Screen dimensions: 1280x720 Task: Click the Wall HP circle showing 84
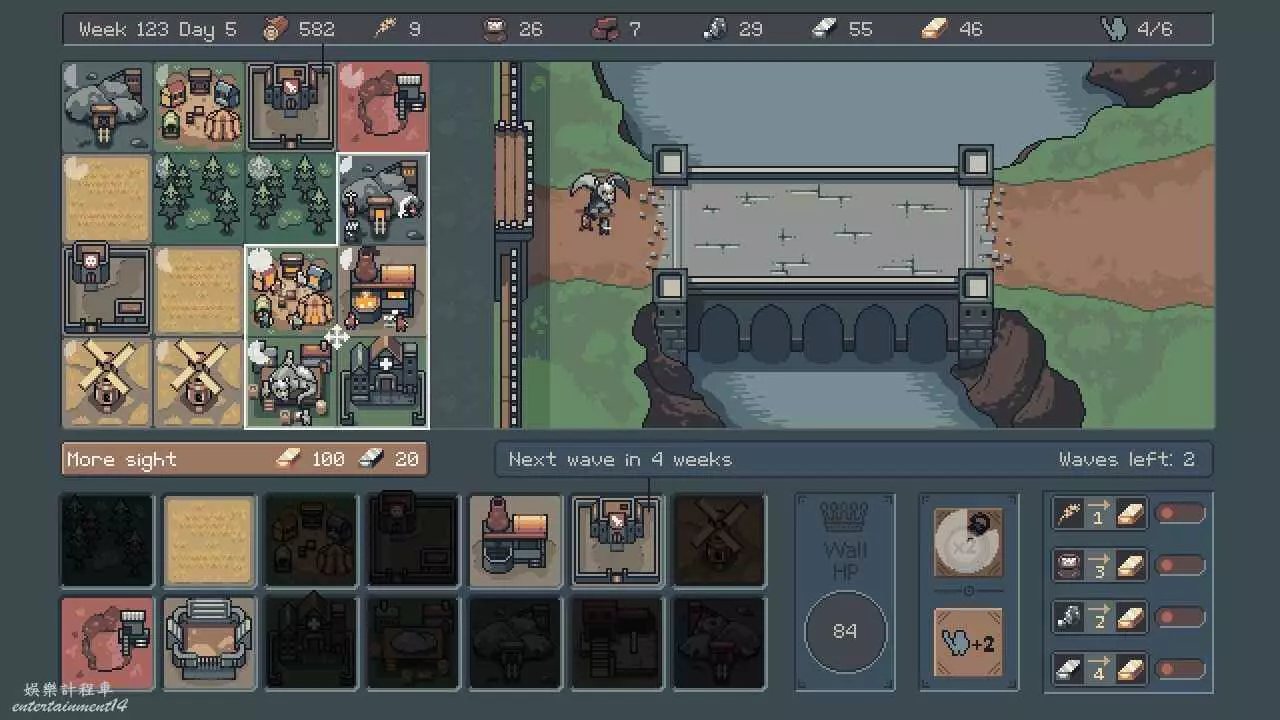(845, 631)
